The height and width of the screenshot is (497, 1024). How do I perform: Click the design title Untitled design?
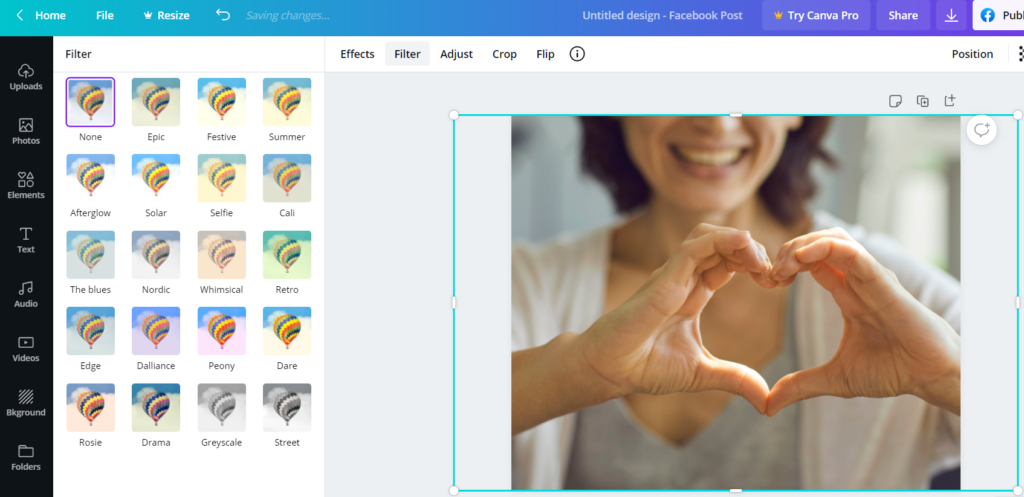[x=662, y=15]
